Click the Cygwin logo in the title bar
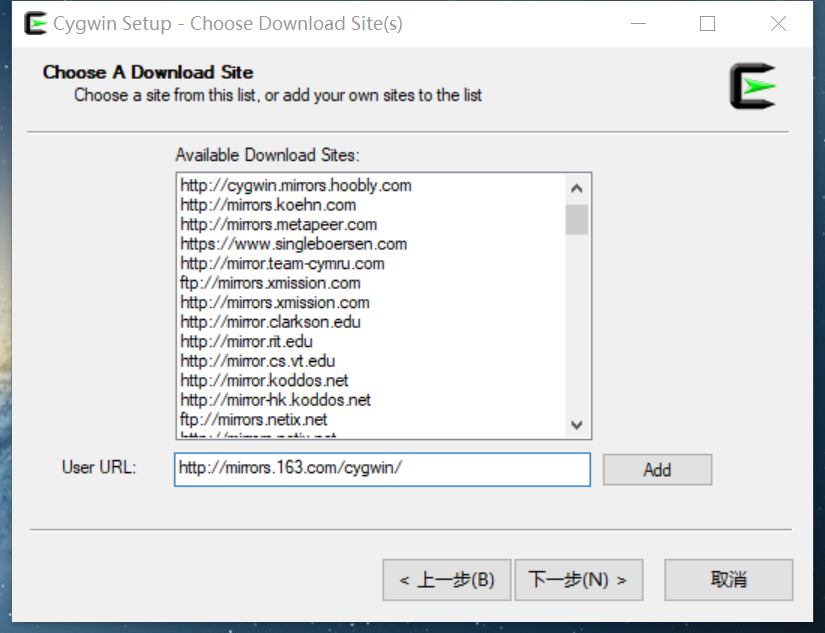Image resolution: width=825 pixels, height=633 pixels. click(x=35, y=23)
